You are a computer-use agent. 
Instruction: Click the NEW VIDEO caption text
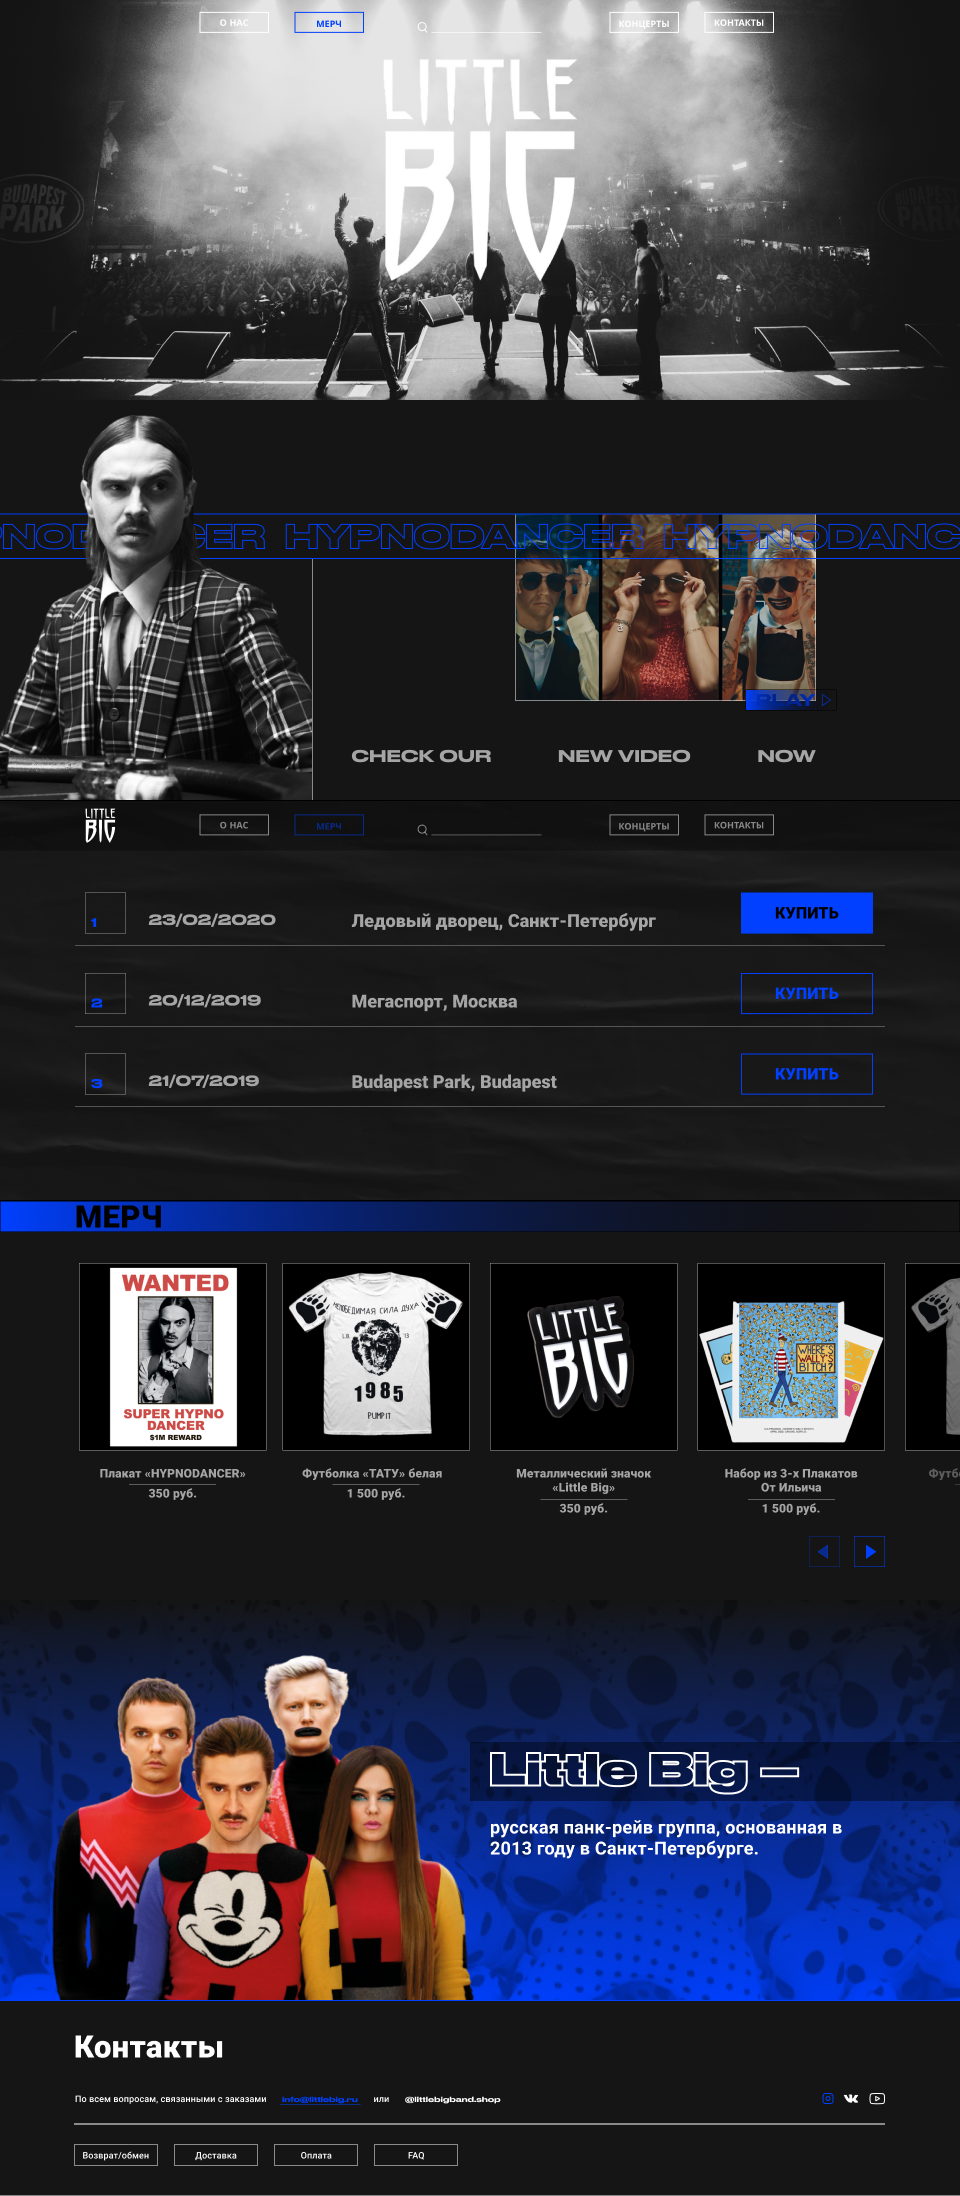[624, 756]
